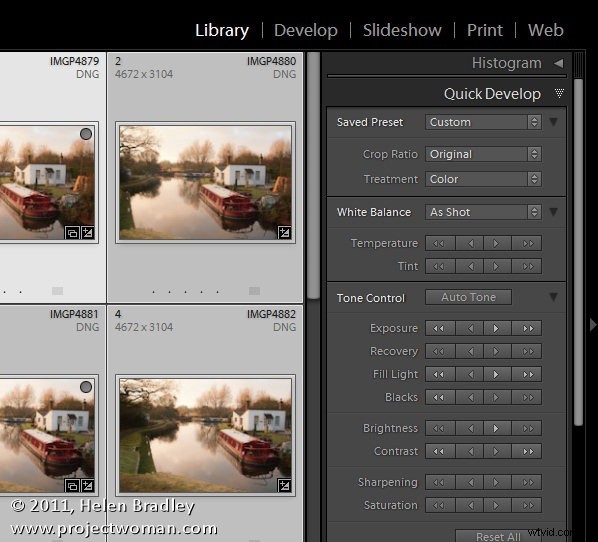Image resolution: width=598 pixels, height=542 pixels.
Task: Collapse the Saved Preset section triangle
Action: pyautogui.click(x=554, y=122)
